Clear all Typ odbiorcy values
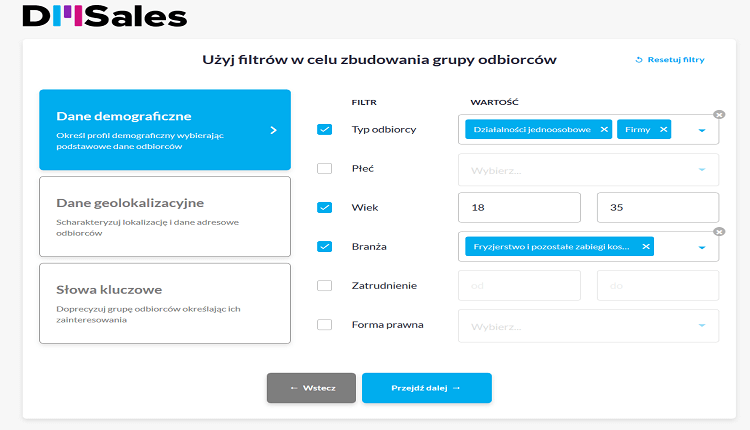This screenshot has height=430, width=750. coord(719,114)
